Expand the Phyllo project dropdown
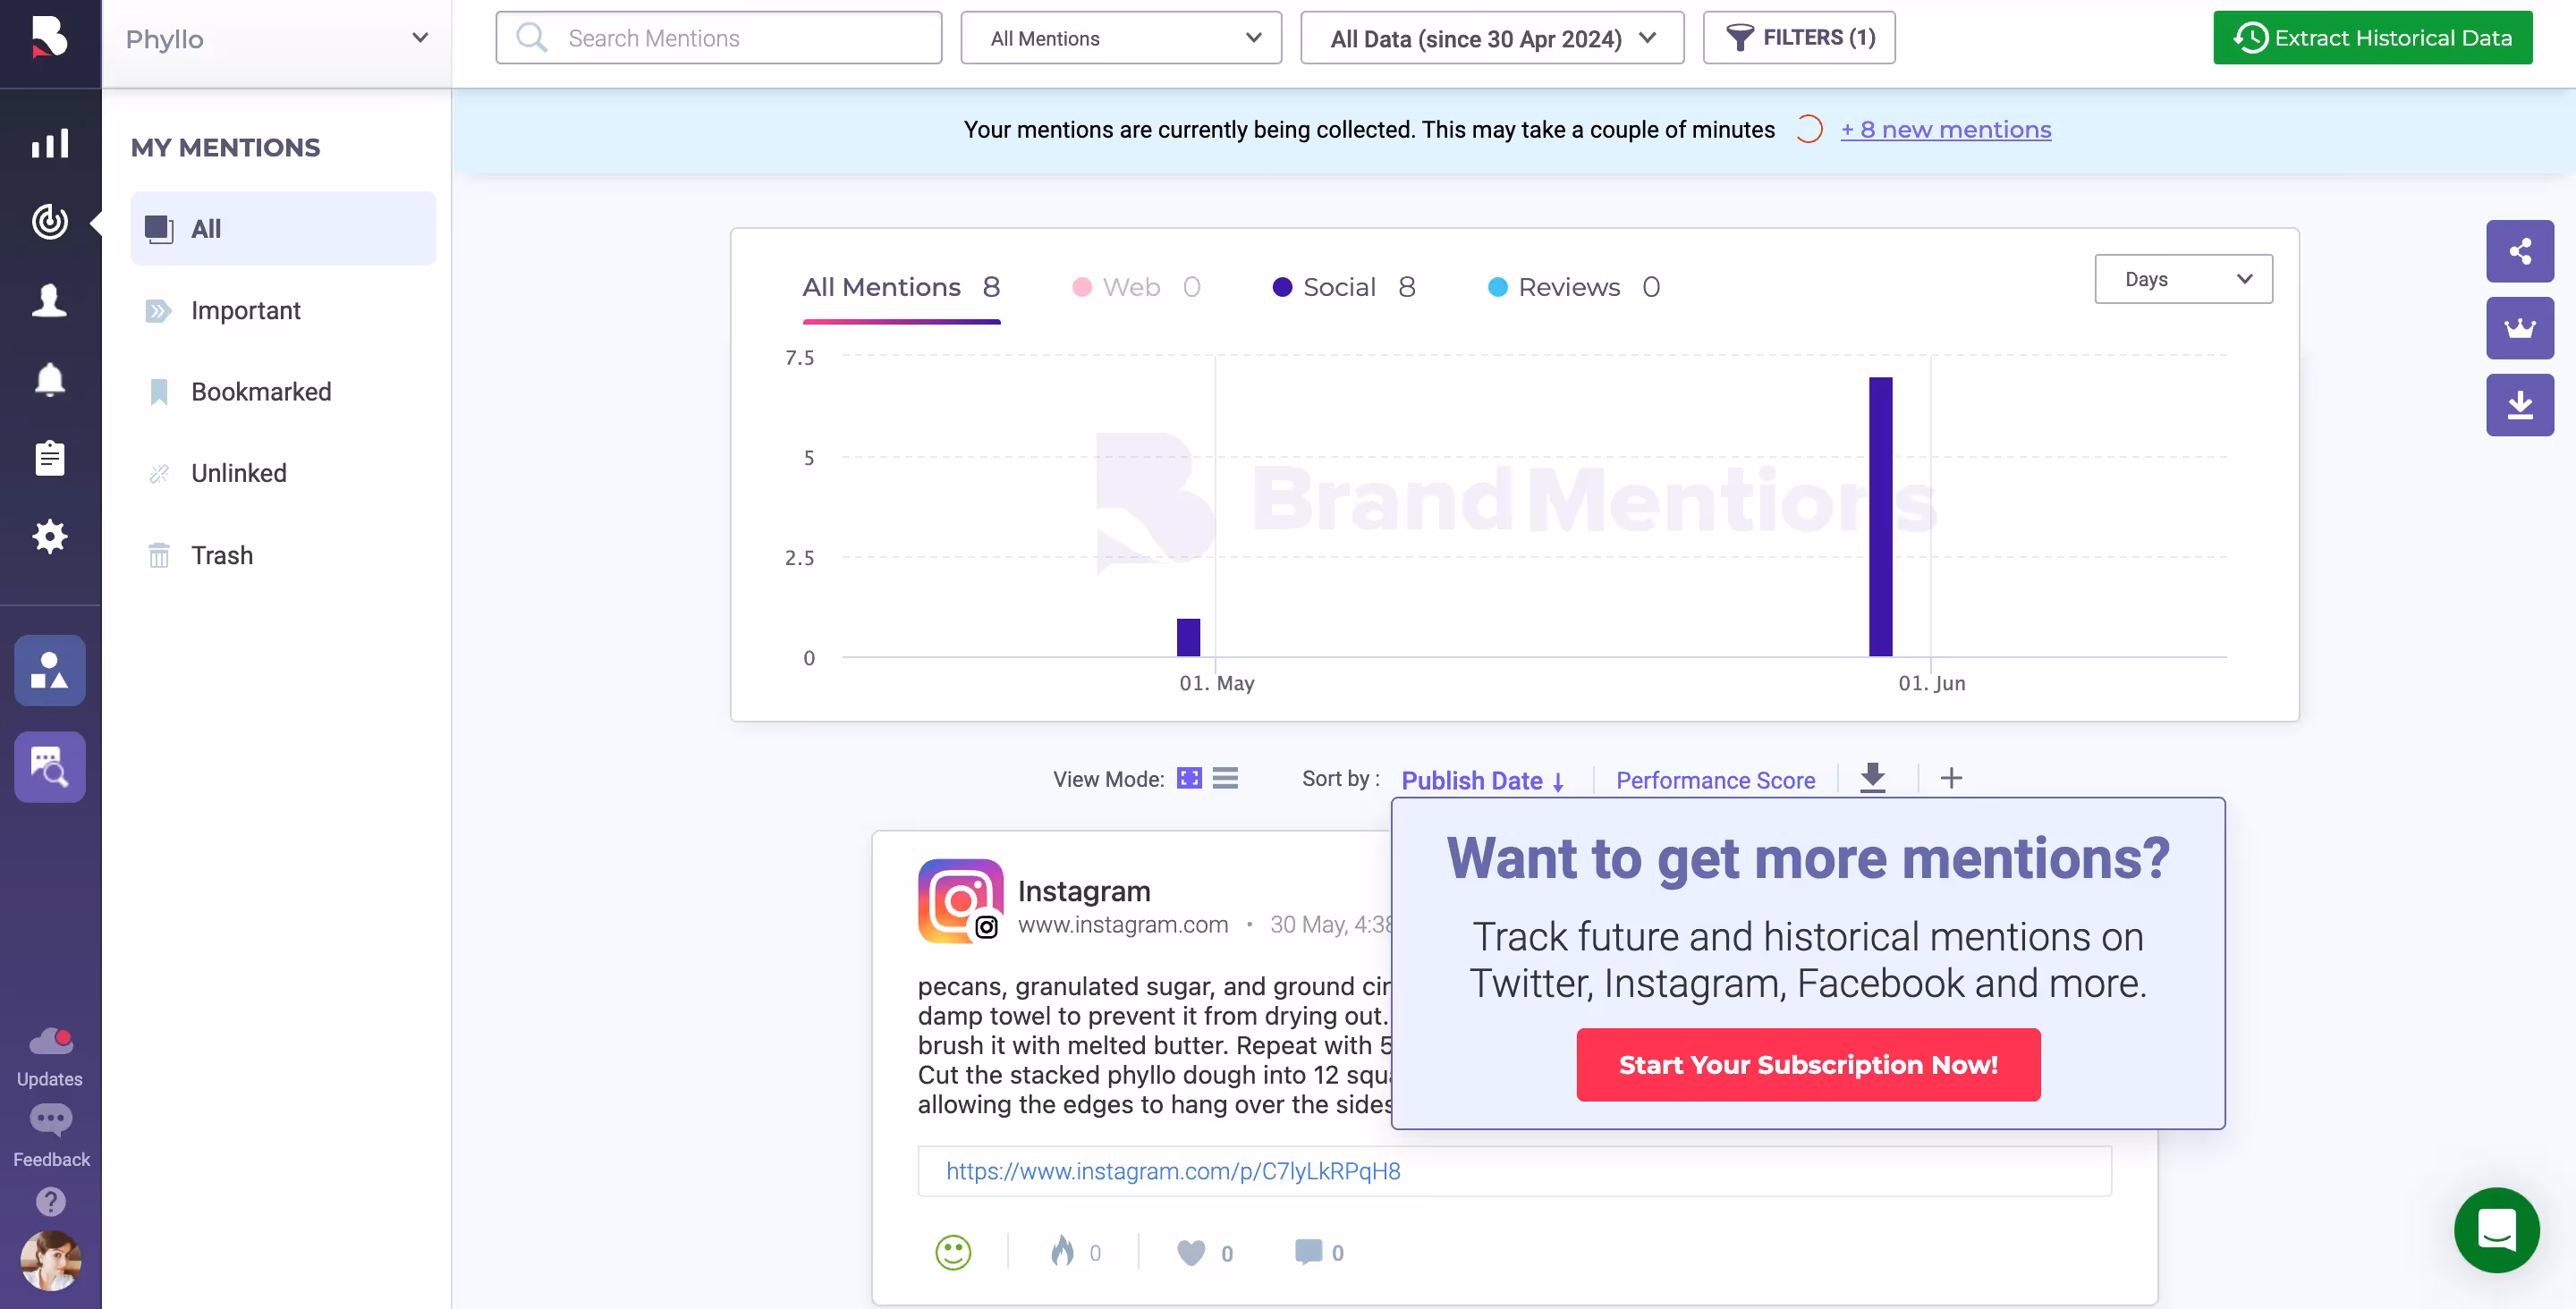The image size is (2576, 1309). [x=276, y=39]
